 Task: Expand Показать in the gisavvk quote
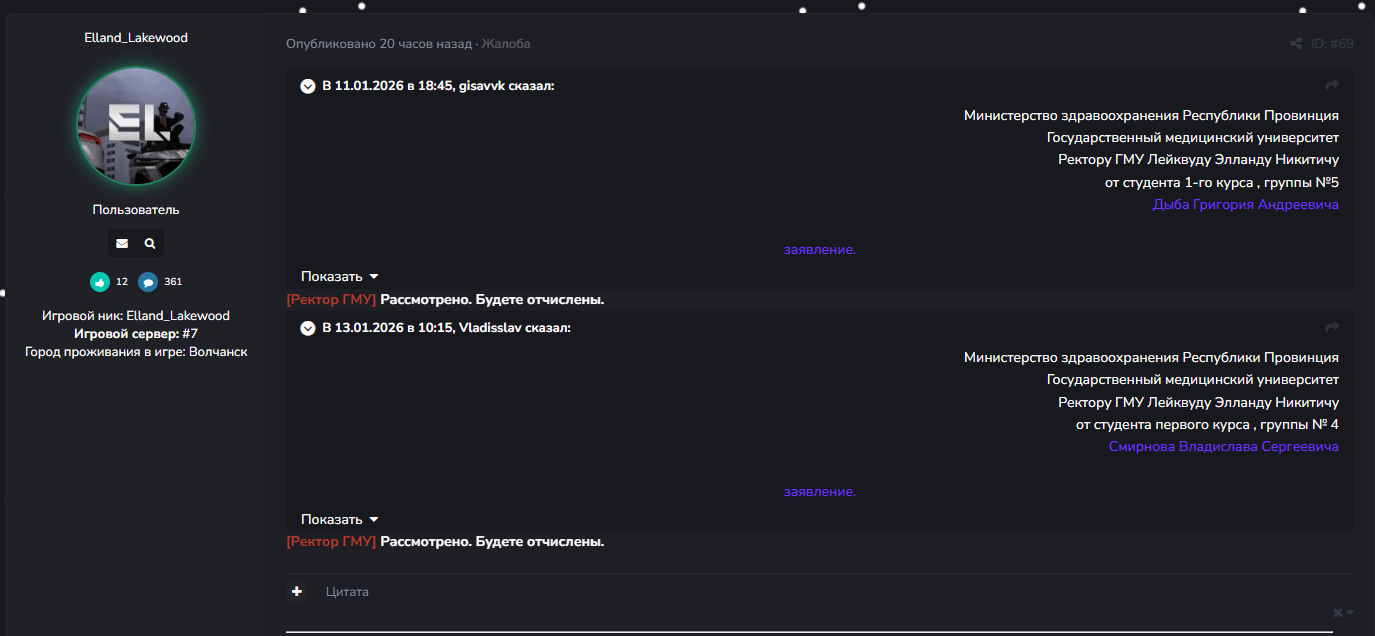339,277
